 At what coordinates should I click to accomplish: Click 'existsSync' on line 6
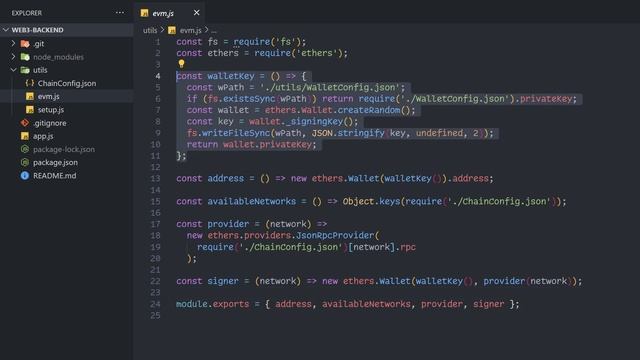(x=249, y=99)
